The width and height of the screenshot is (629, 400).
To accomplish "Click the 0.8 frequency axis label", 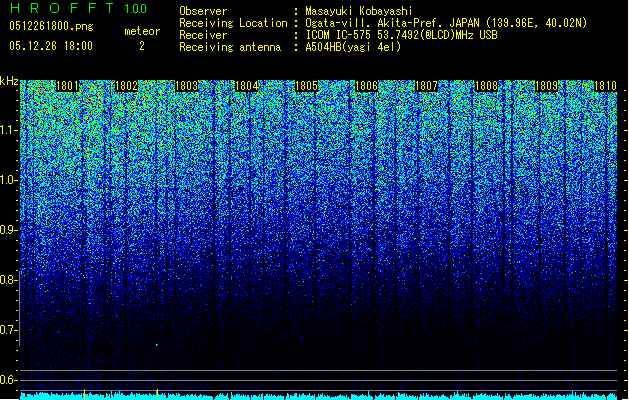I will tap(8, 280).
